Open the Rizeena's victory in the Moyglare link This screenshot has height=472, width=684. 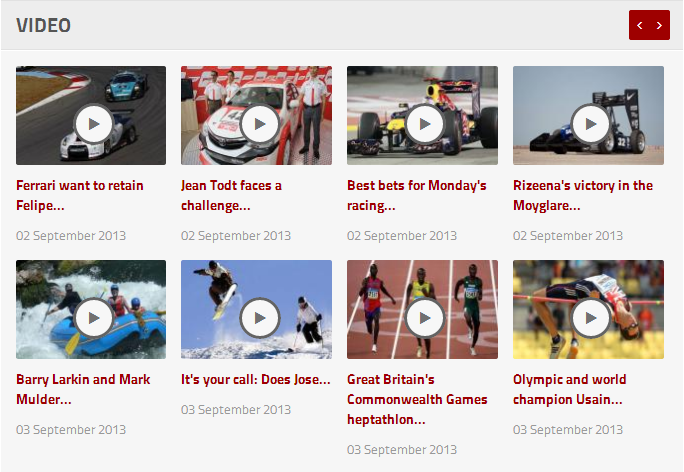pos(583,195)
